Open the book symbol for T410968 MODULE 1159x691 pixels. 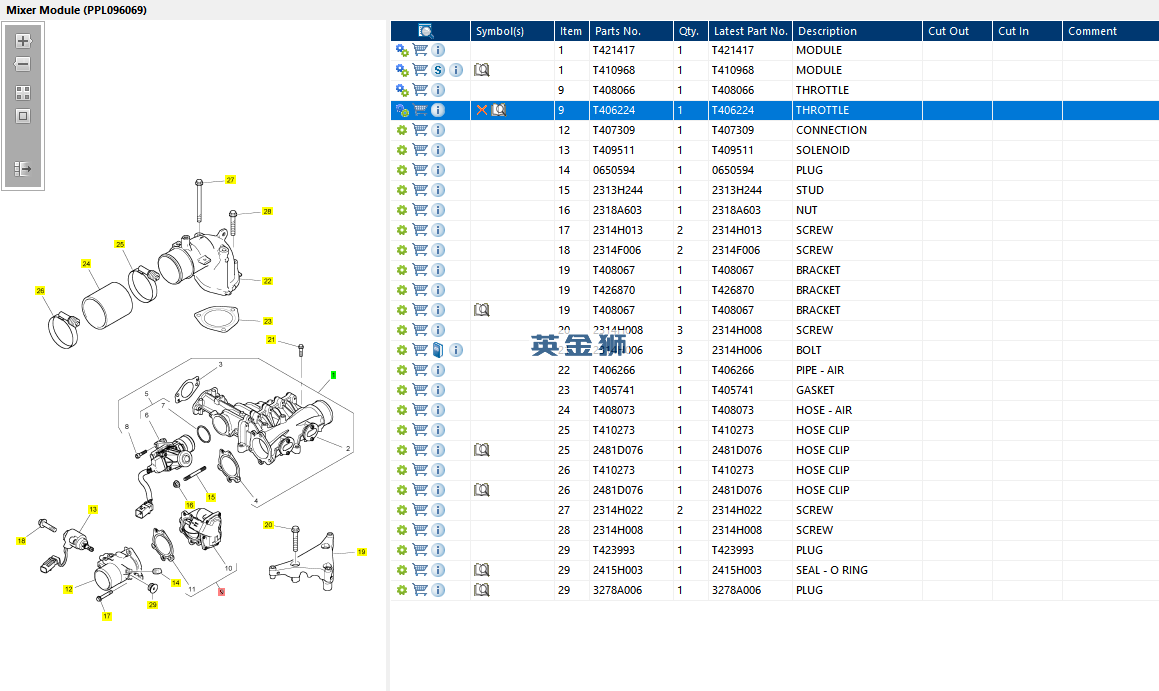click(482, 70)
